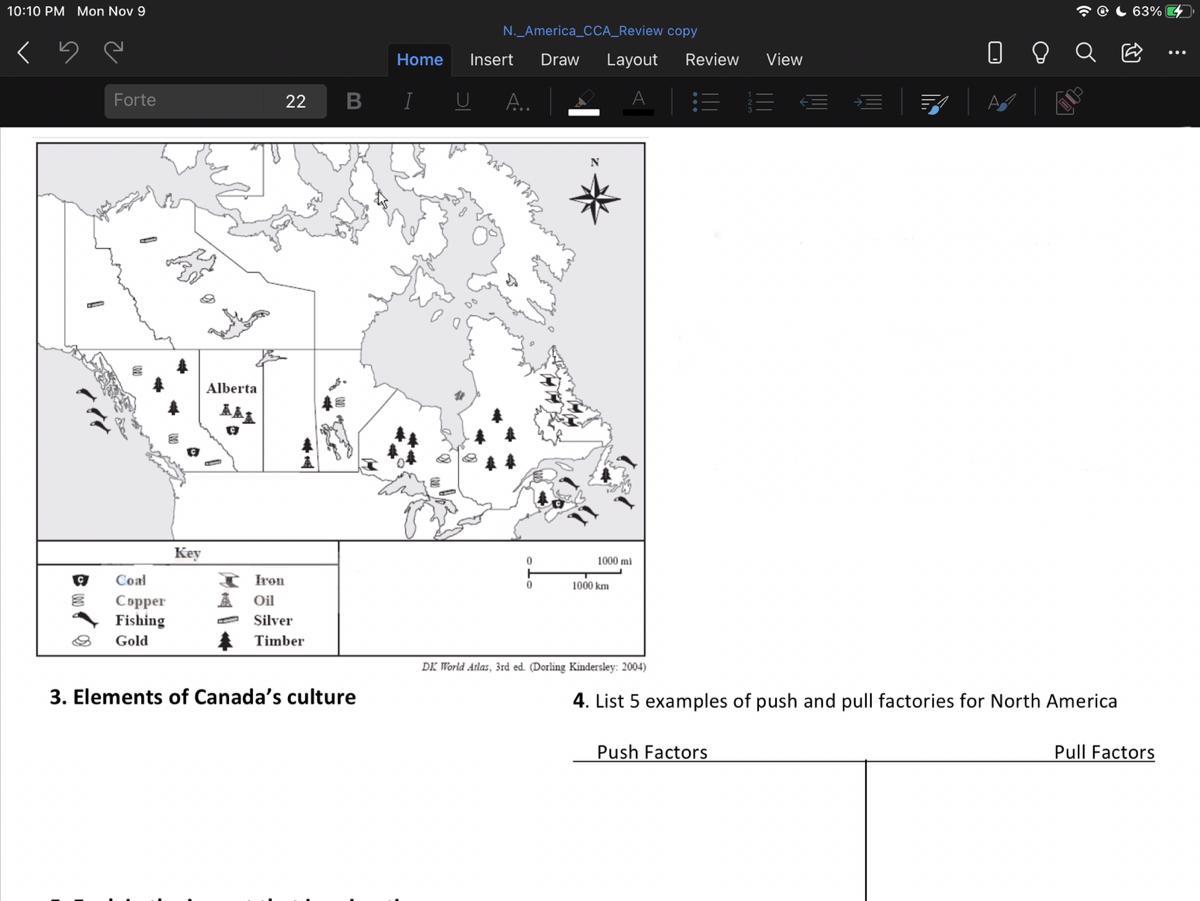
Task: Click the document title N._America_CCA_Review copy
Action: 600,31
